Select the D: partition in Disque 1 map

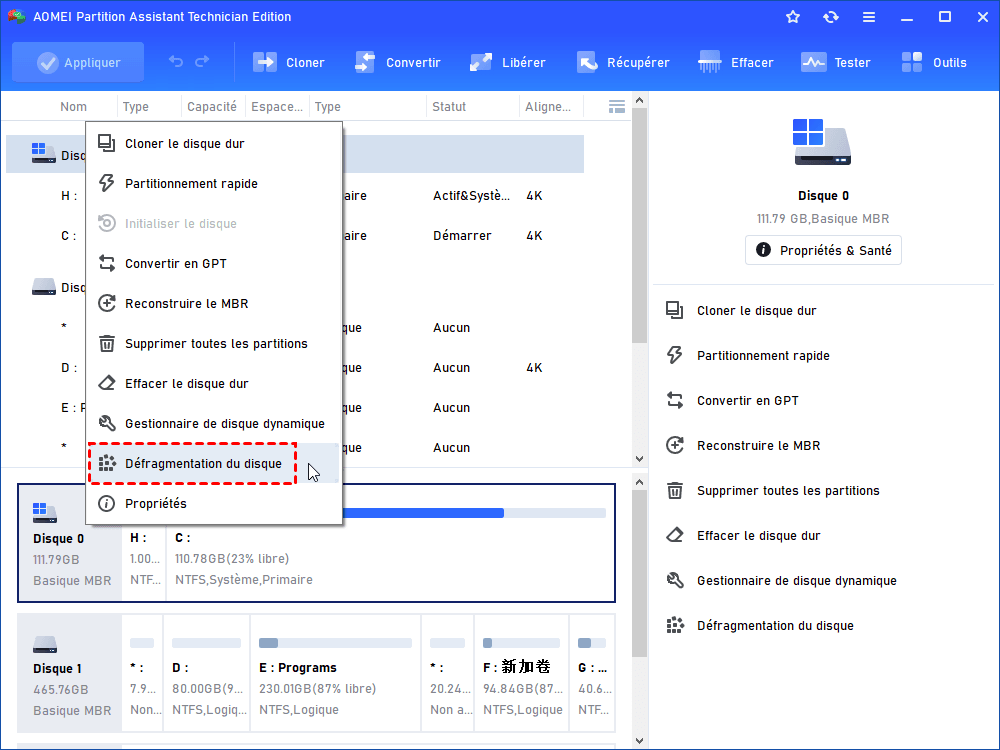[x=207, y=673]
